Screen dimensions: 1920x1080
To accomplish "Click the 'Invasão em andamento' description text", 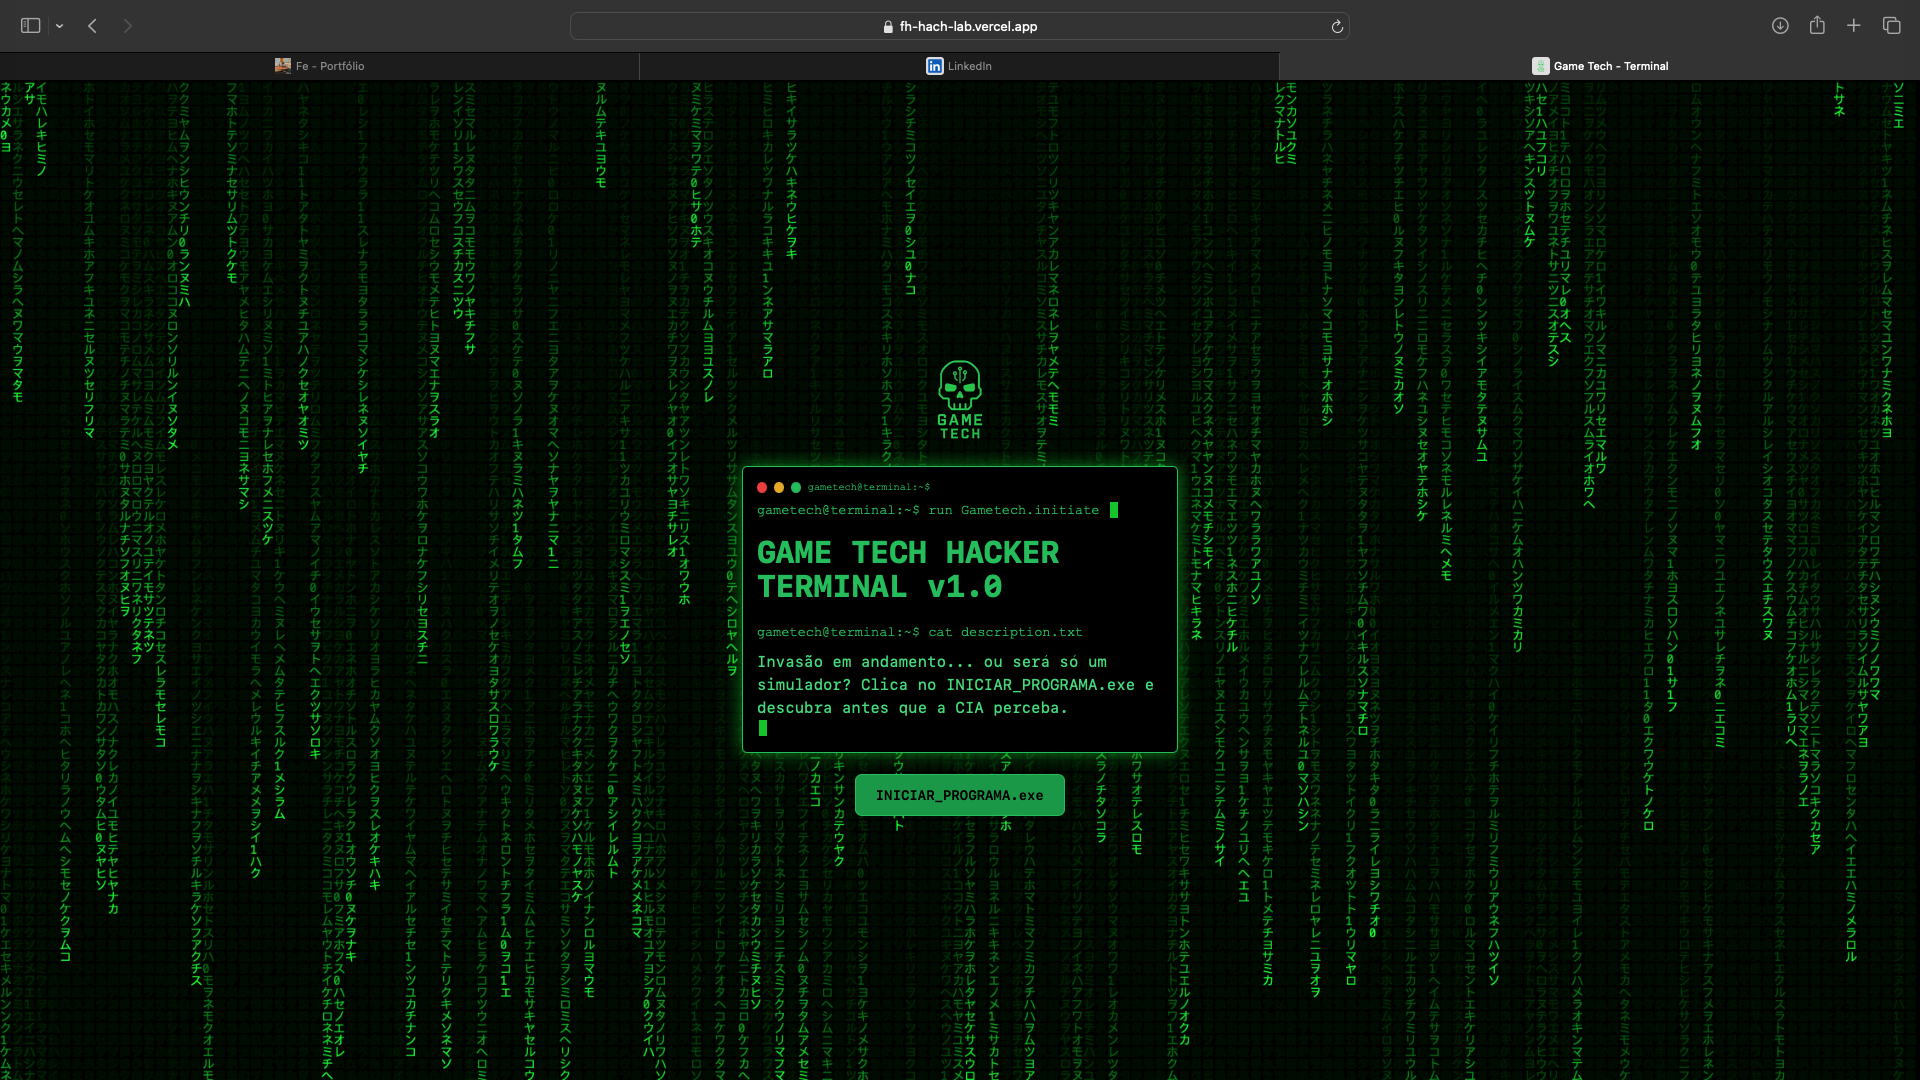I will (955, 685).
